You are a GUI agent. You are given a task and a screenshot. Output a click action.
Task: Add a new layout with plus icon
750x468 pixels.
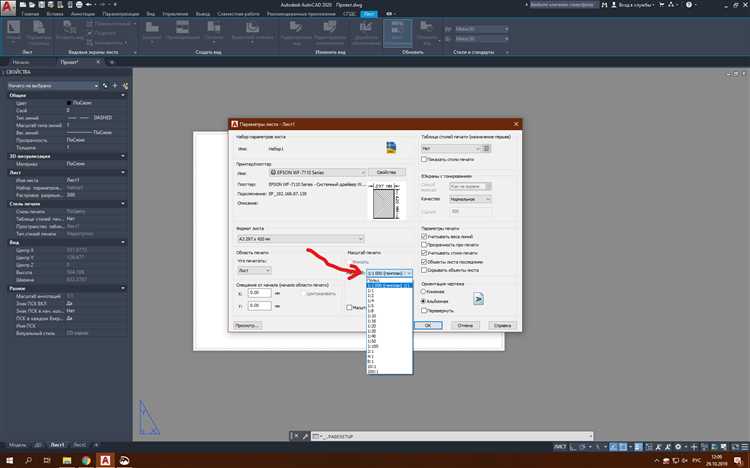pos(96,445)
